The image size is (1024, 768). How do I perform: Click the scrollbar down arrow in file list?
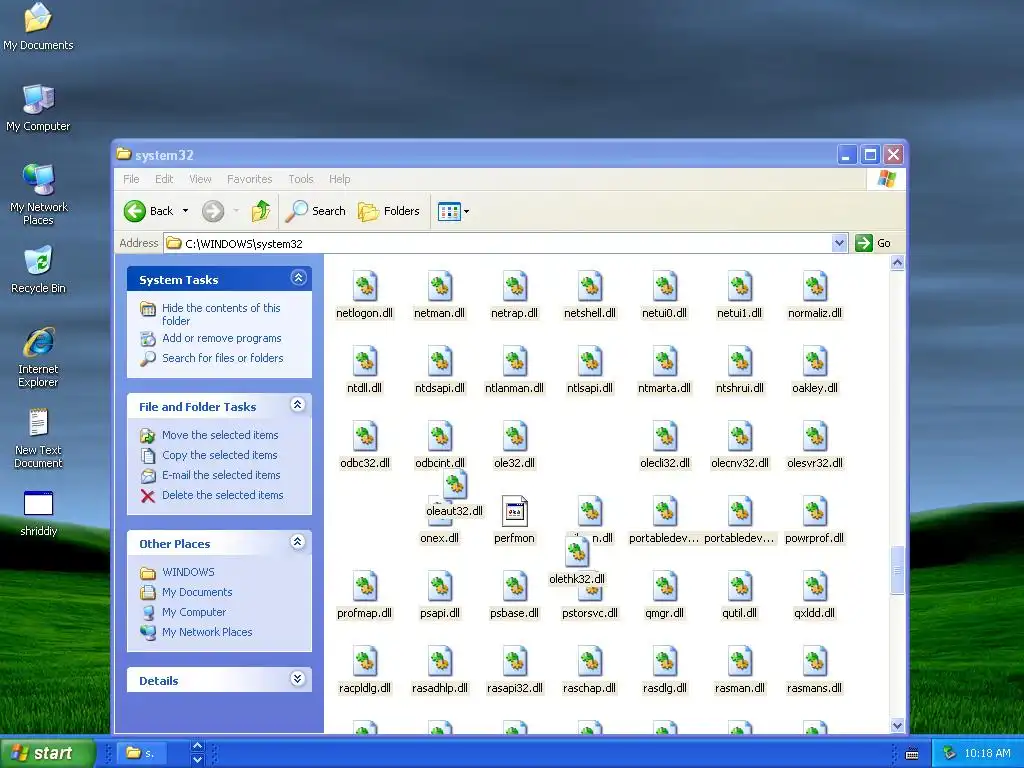click(897, 726)
